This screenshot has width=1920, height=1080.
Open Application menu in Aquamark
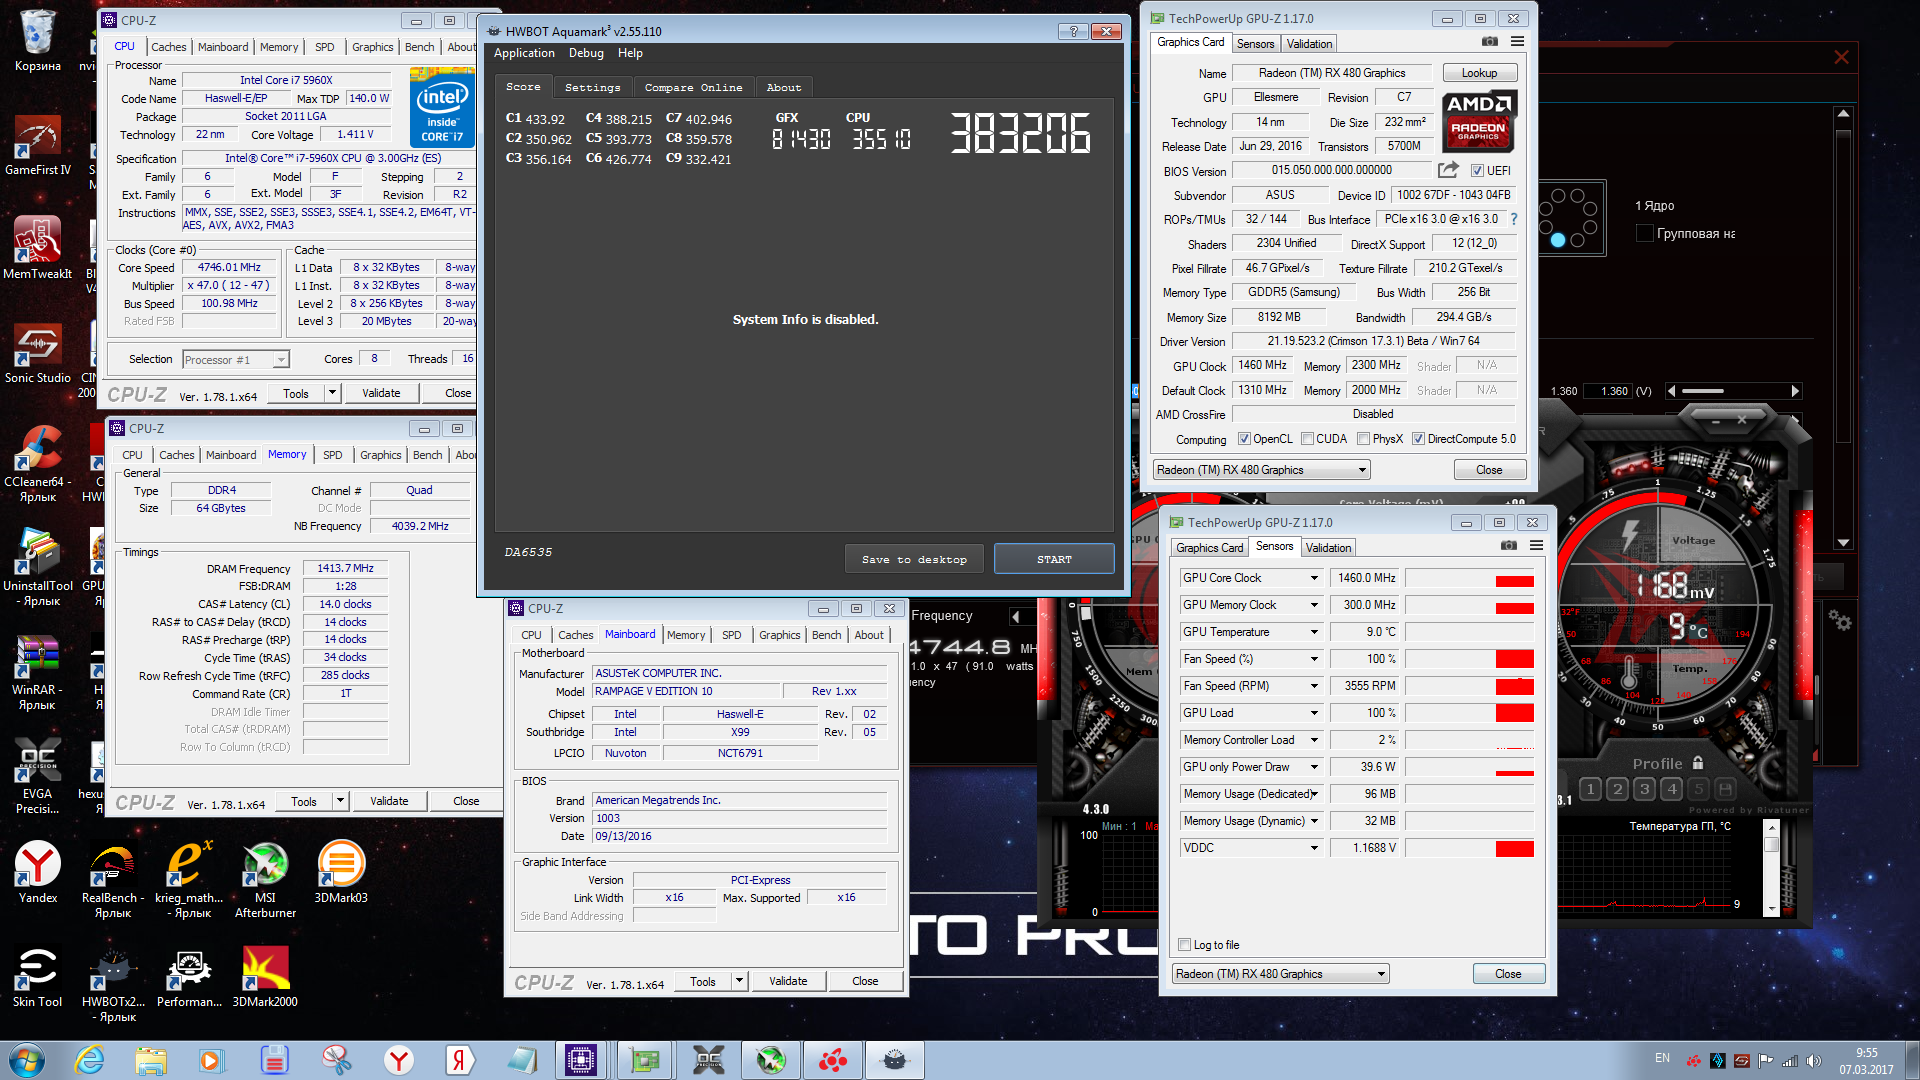pyautogui.click(x=524, y=53)
